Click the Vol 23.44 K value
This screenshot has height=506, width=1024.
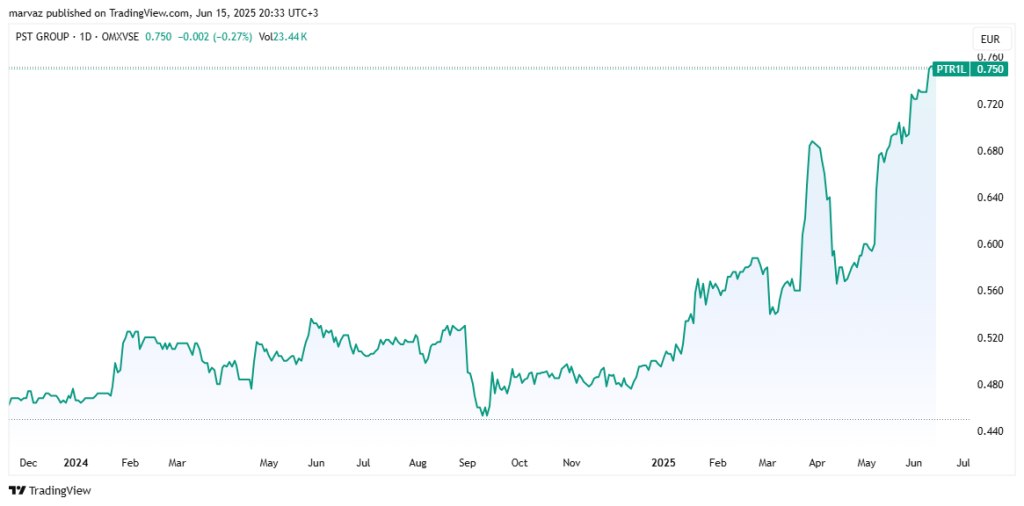point(283,37)
